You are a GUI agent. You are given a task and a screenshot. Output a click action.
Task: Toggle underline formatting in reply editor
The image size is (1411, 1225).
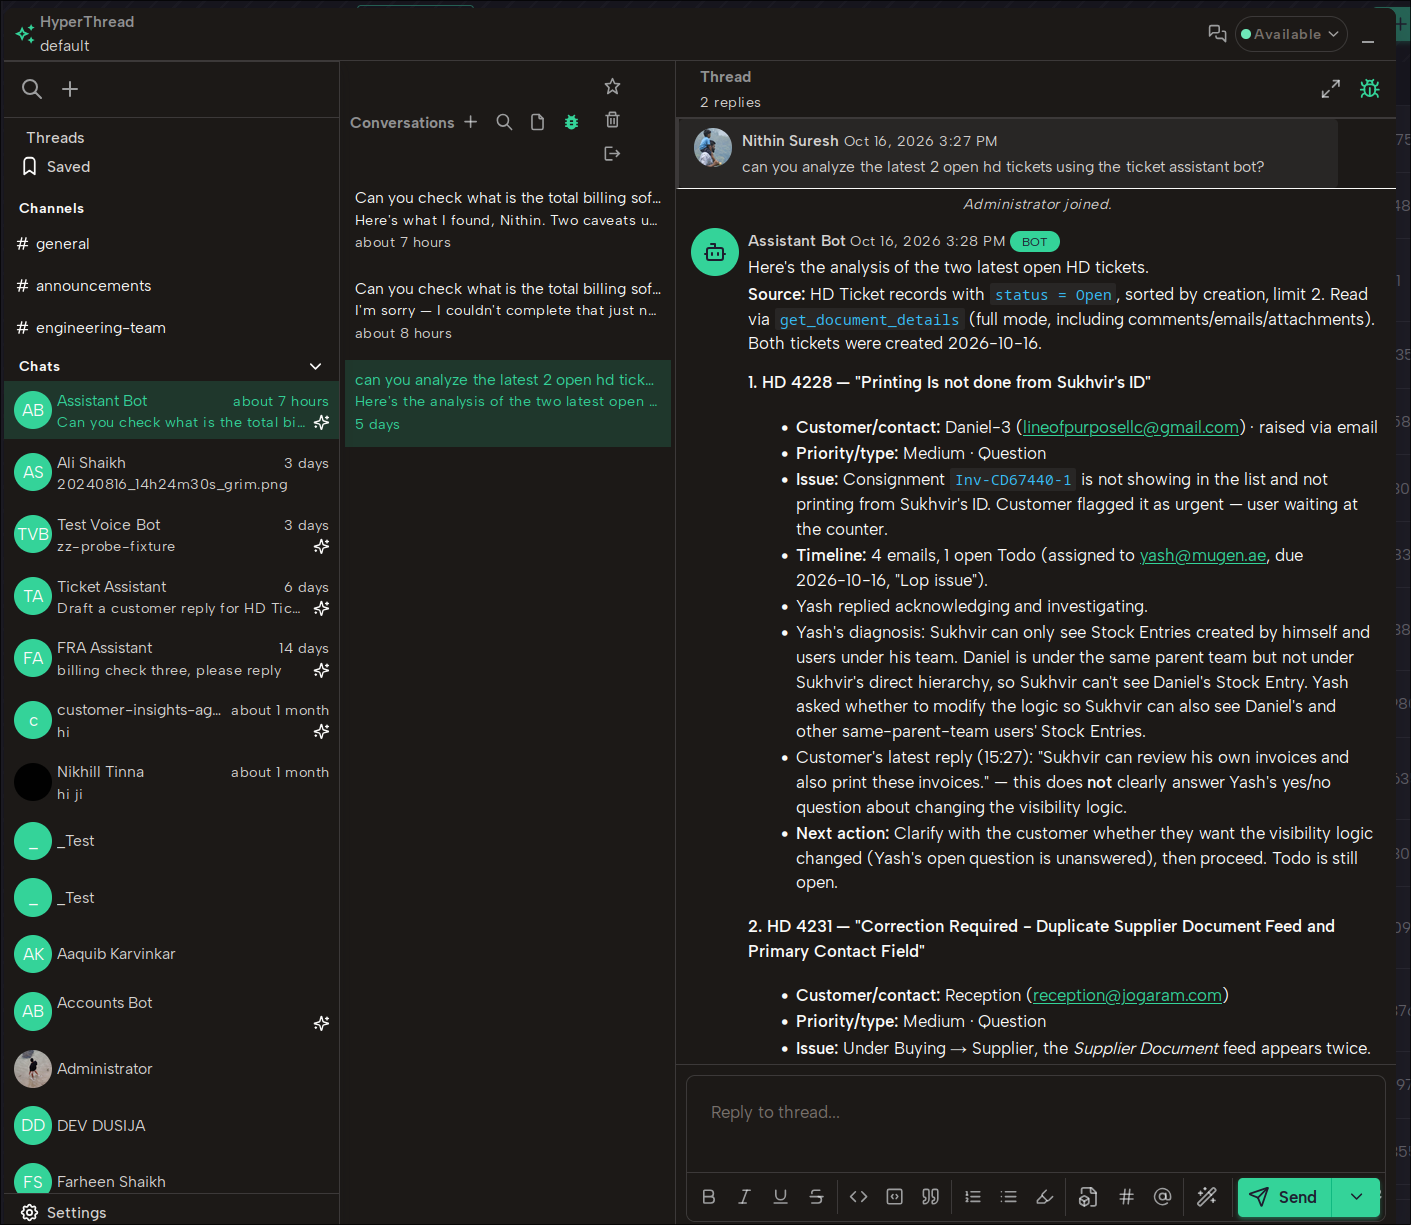tap(781, 1197)
